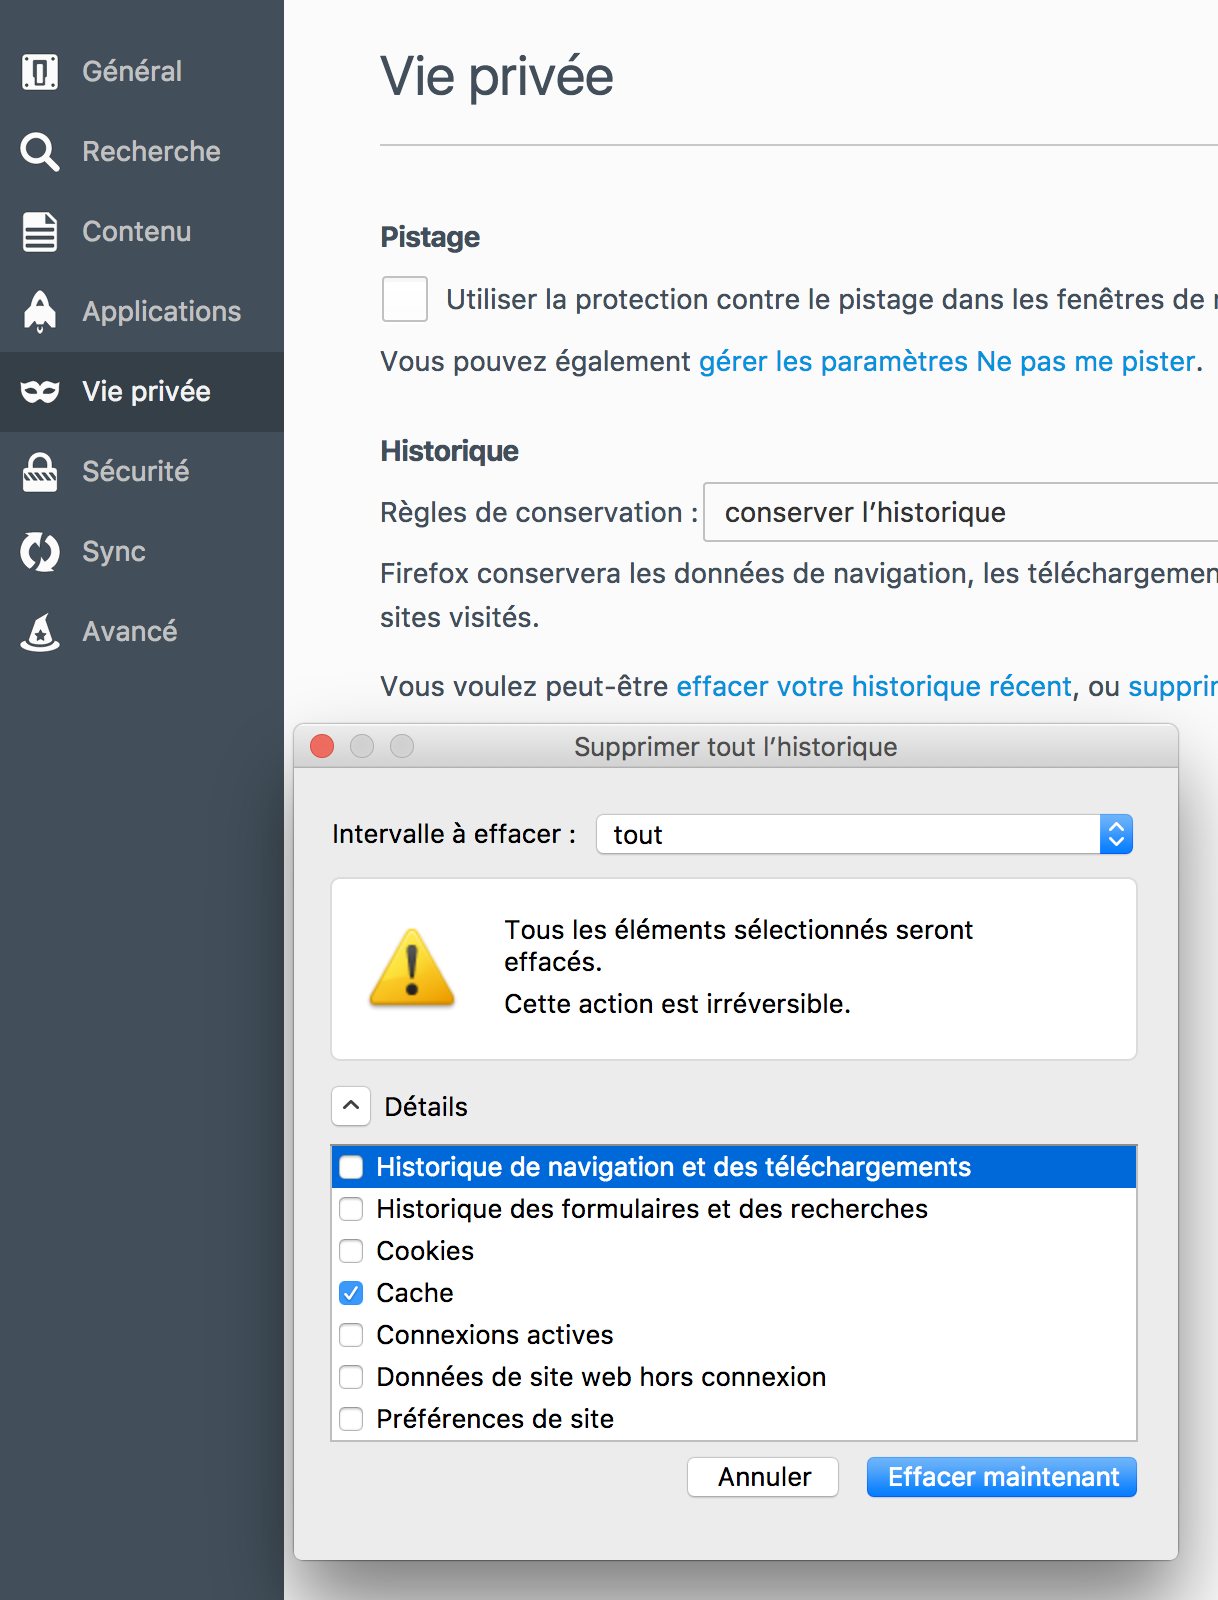
Task: Click the Contenu document icon
Action: pos(40,231)
